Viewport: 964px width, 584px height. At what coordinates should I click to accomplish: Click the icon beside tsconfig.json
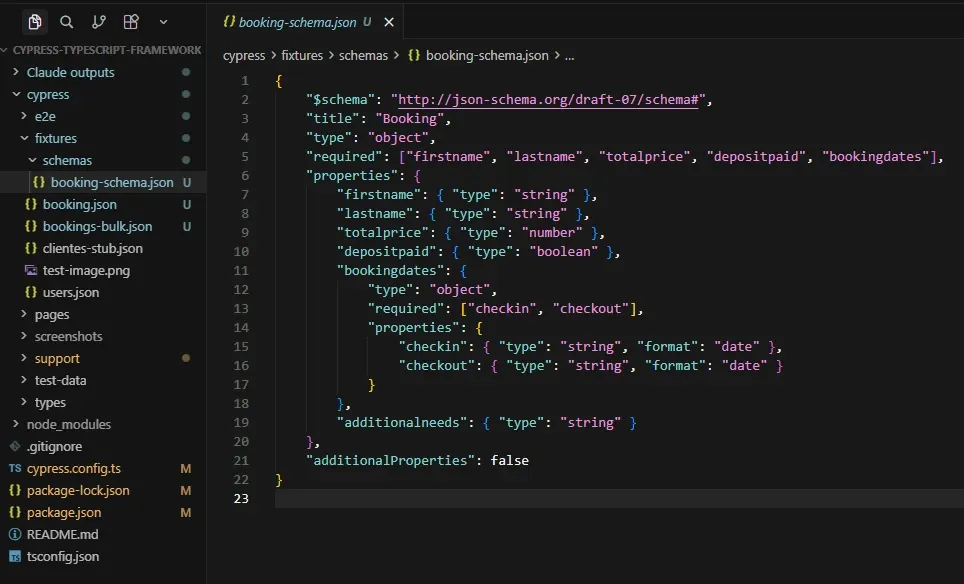pos(15,557)
